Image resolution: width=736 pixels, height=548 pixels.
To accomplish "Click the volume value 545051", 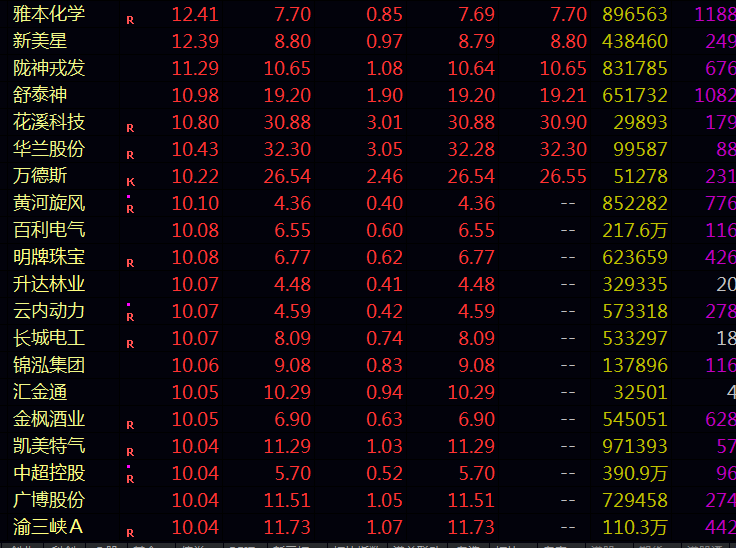I will point(635,419).
